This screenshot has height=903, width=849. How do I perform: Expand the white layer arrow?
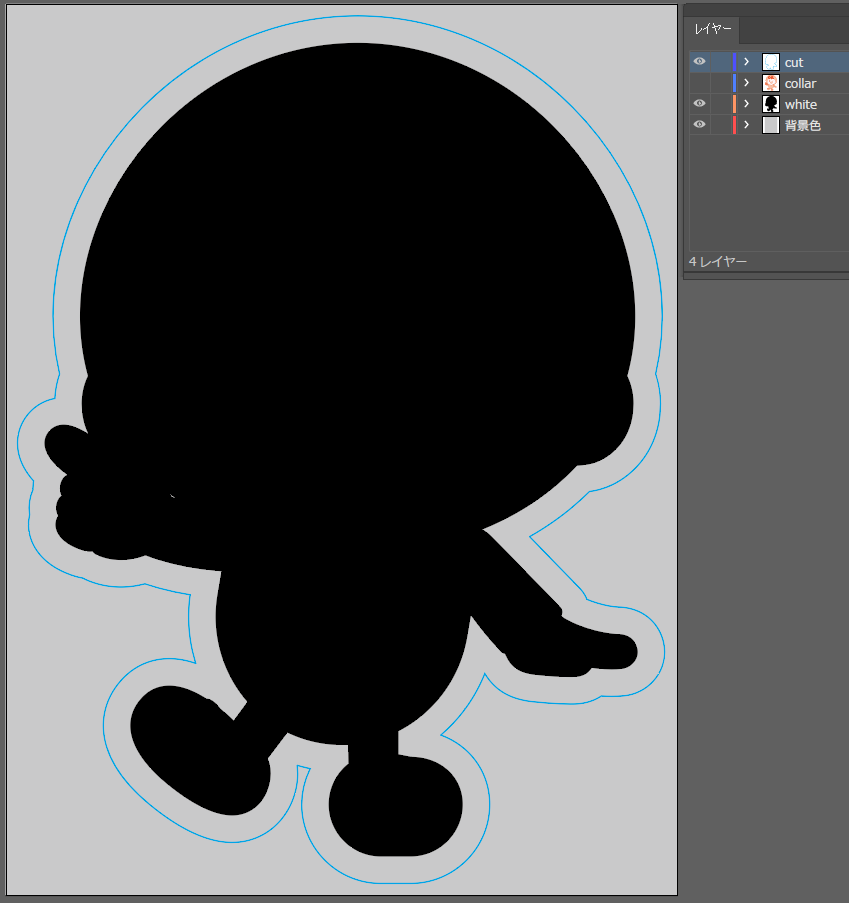pos(746,104)
